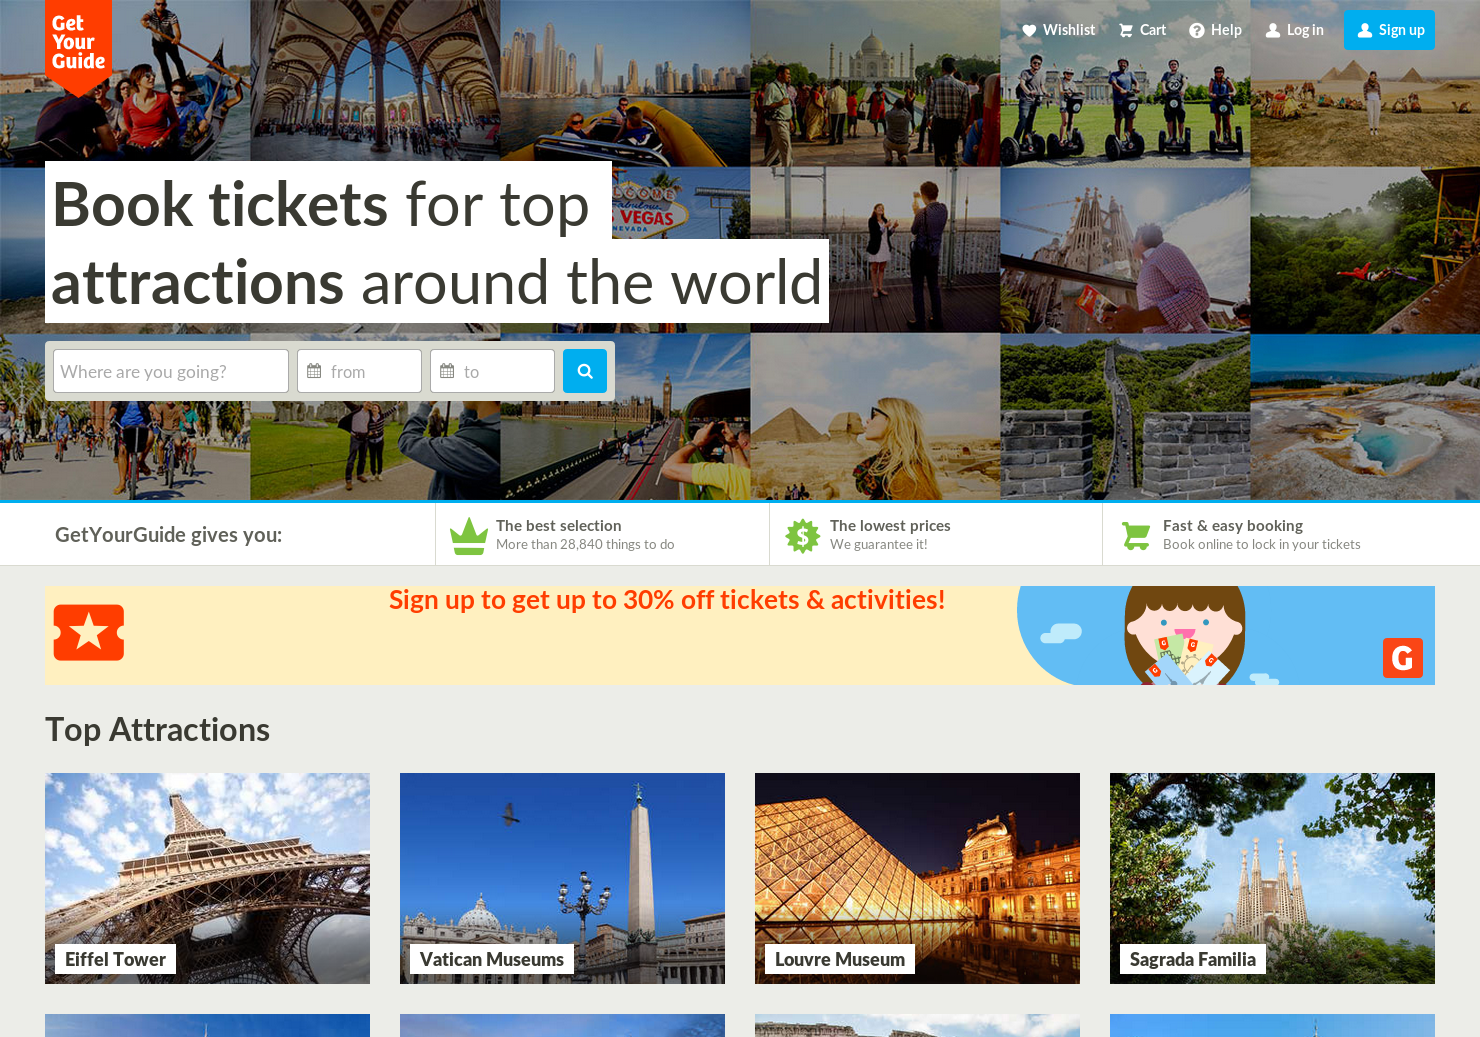1480x1037 pixels.
Task: Click the Log in link
Action: pyautogui.click(x=1295, y=29)
